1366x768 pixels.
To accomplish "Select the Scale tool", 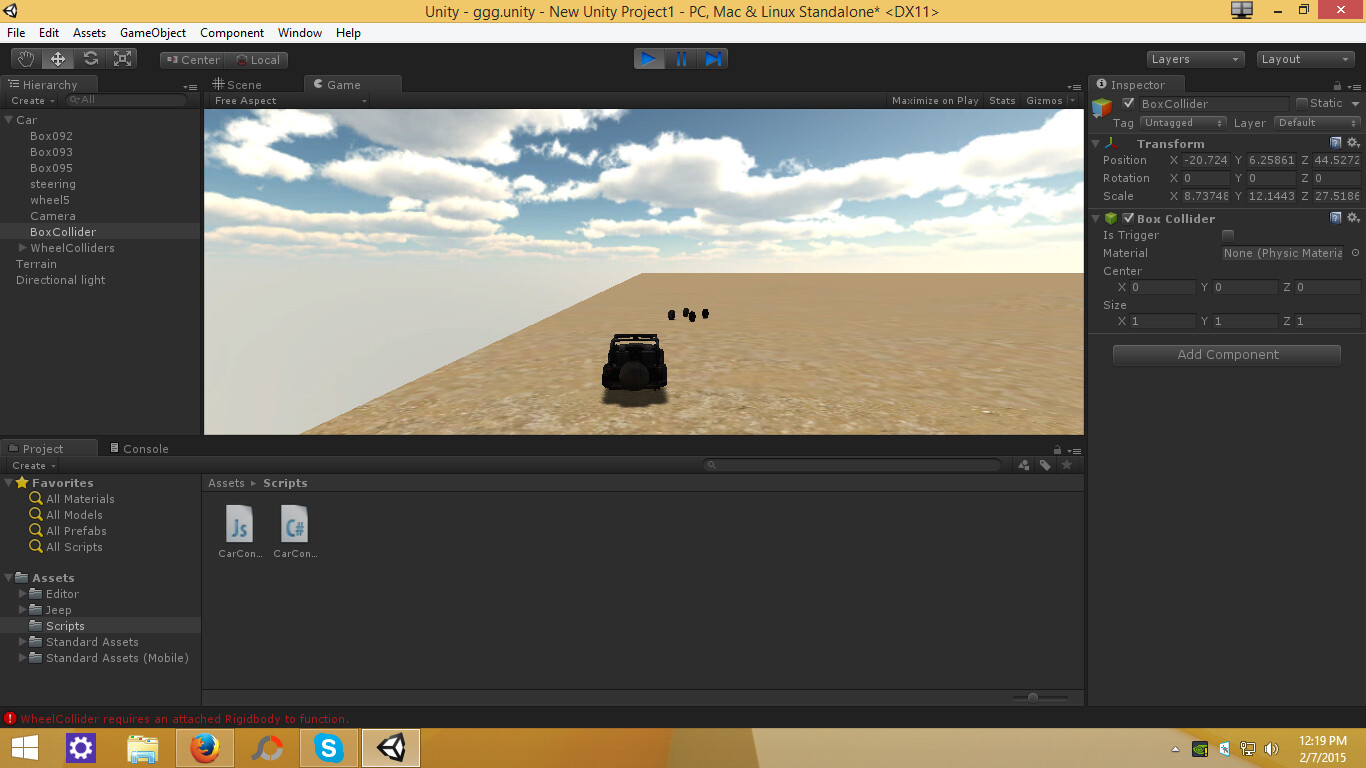I will 122,58.
